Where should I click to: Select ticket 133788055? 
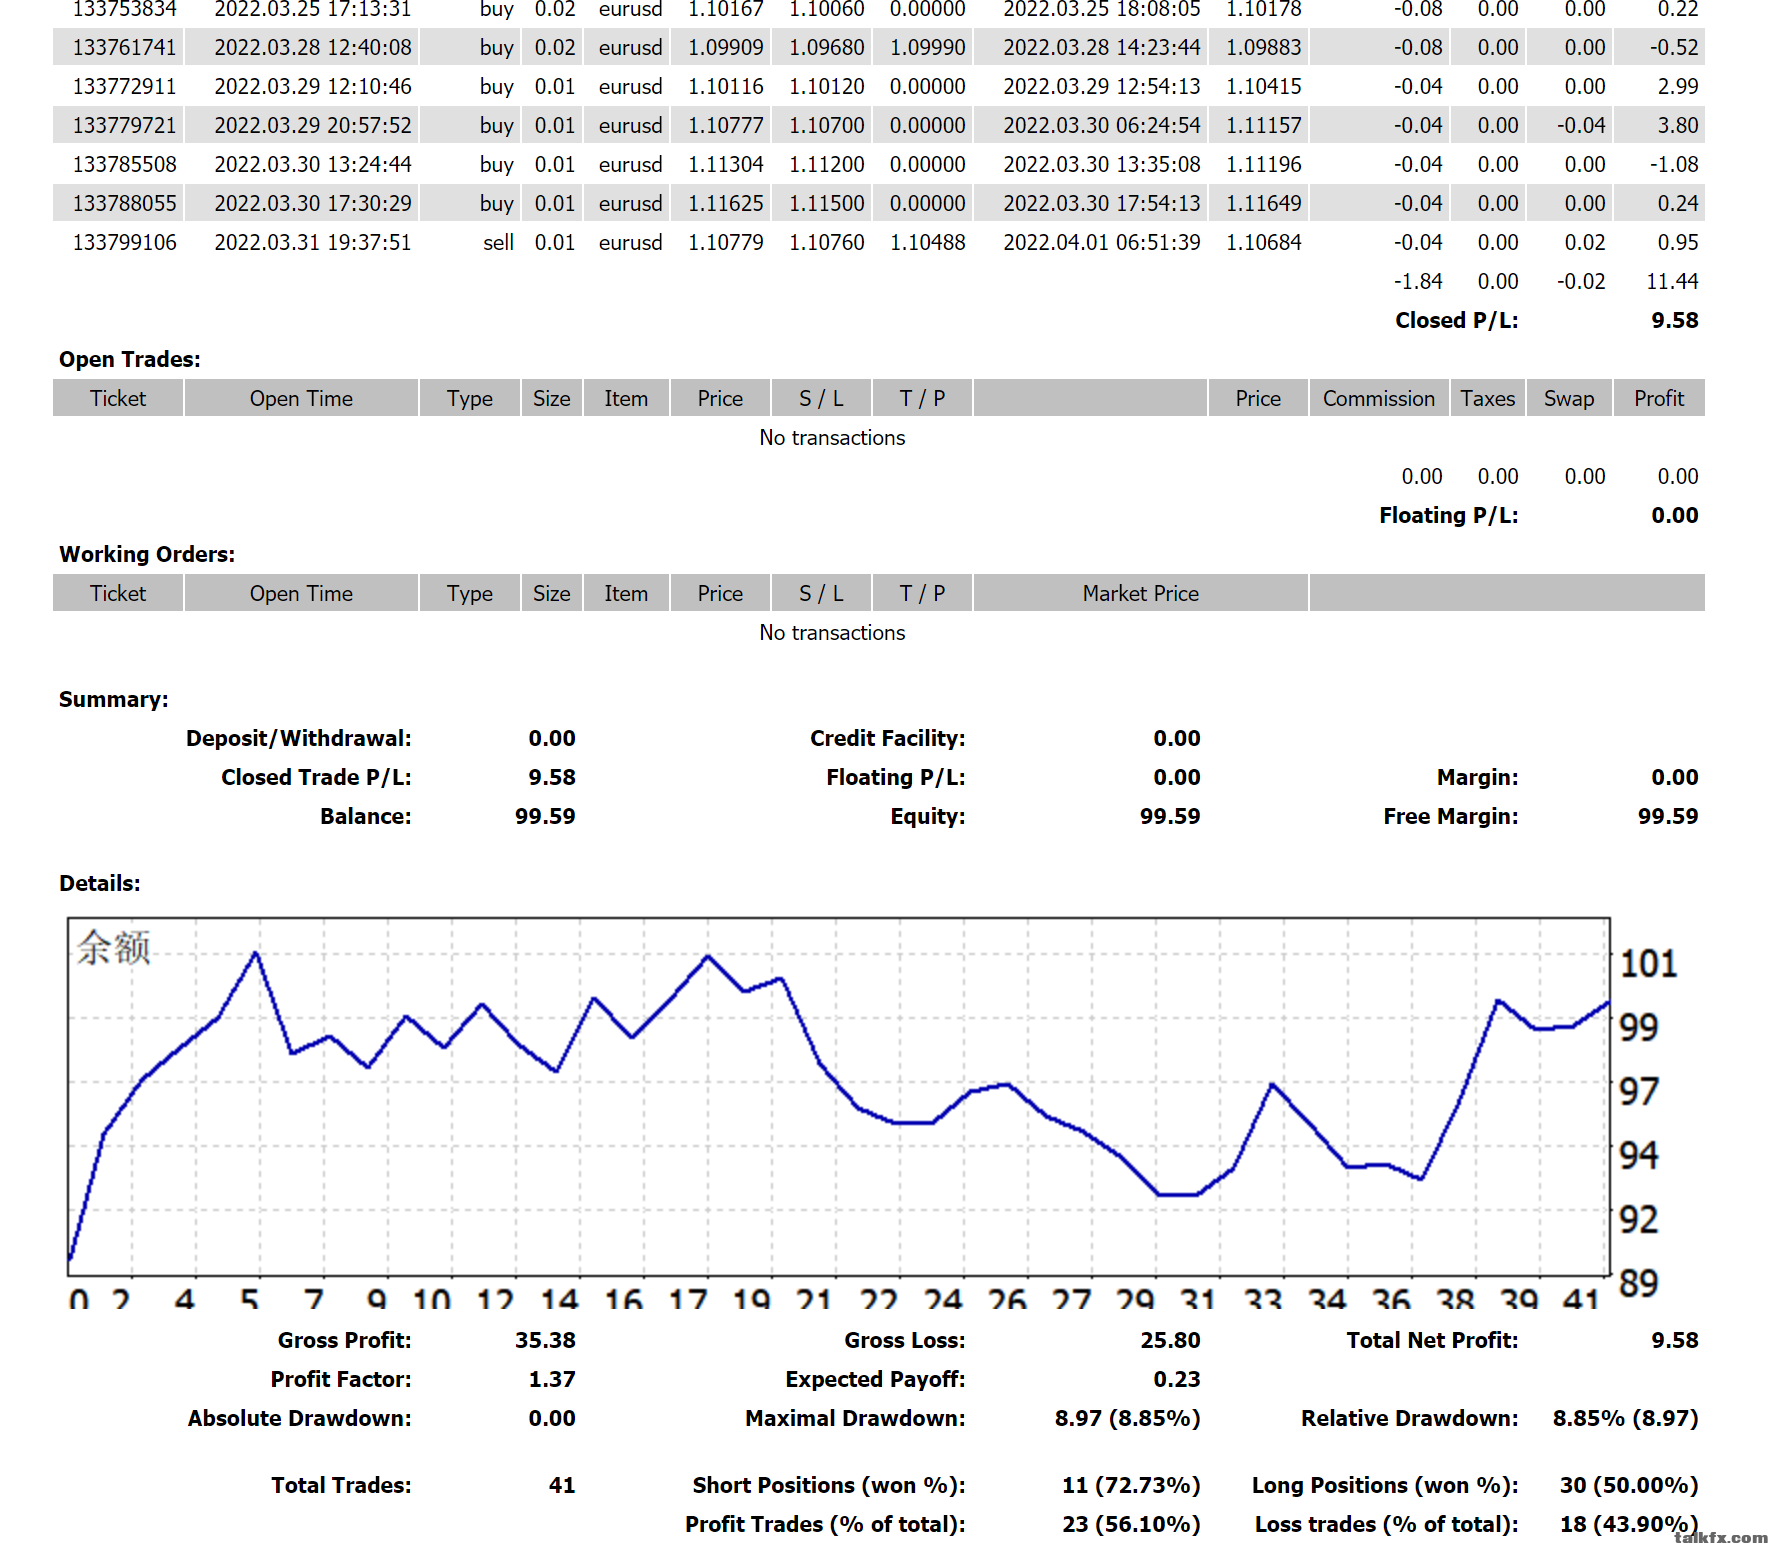pos(124,203)
